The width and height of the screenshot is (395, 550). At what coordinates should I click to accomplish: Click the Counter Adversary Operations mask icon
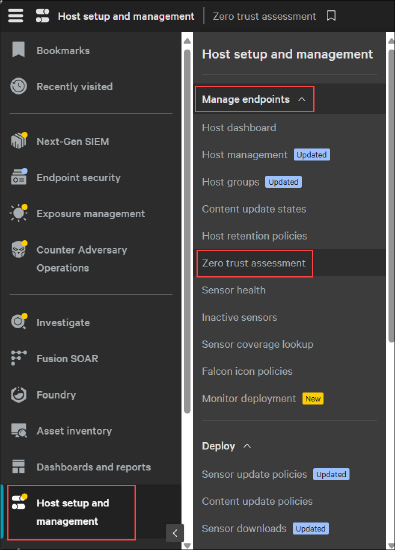tap(19, 249)
